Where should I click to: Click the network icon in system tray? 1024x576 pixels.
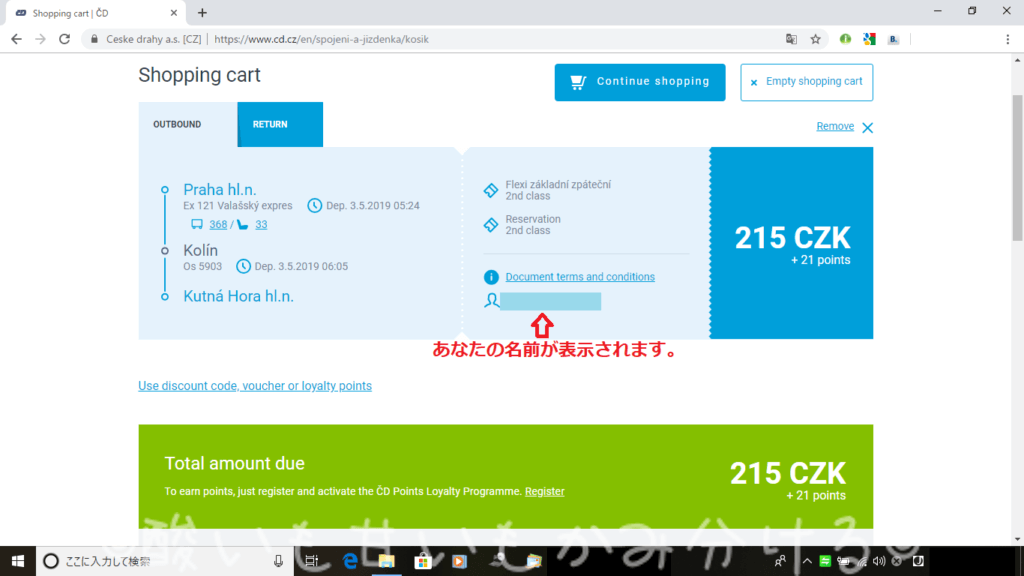(862, 561)
